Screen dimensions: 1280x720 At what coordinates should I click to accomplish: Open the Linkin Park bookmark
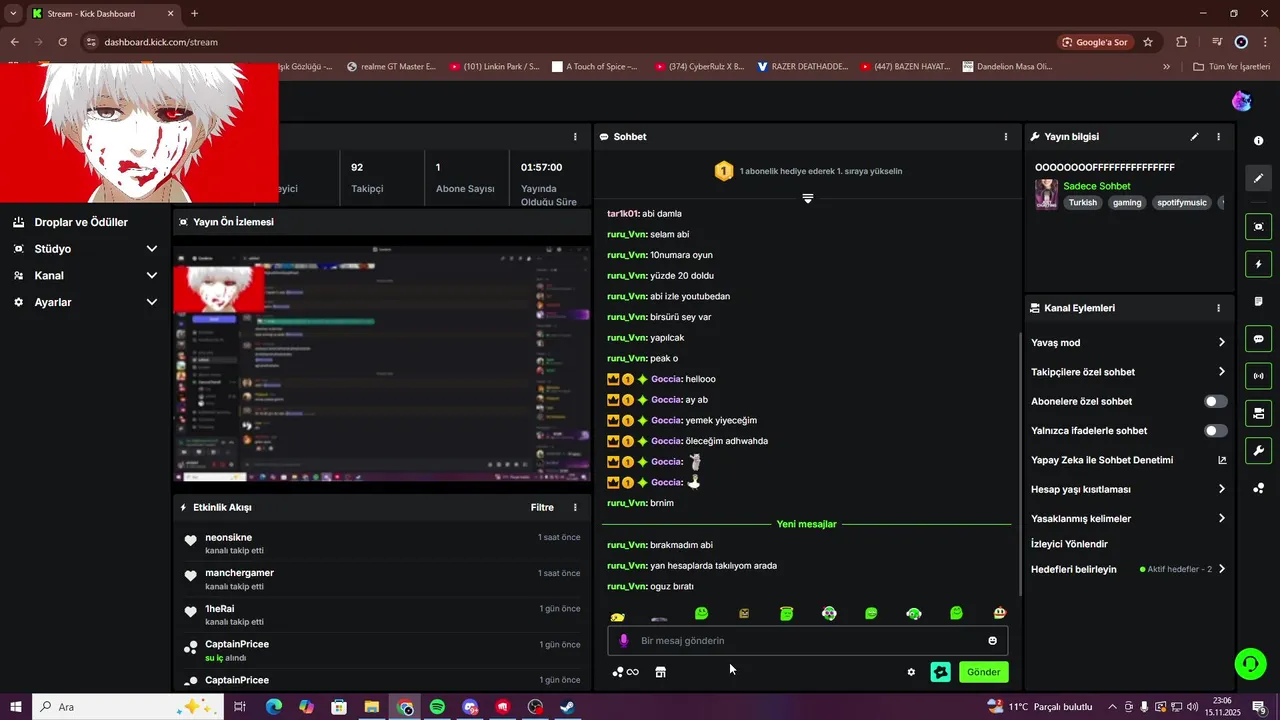point(494,67)
